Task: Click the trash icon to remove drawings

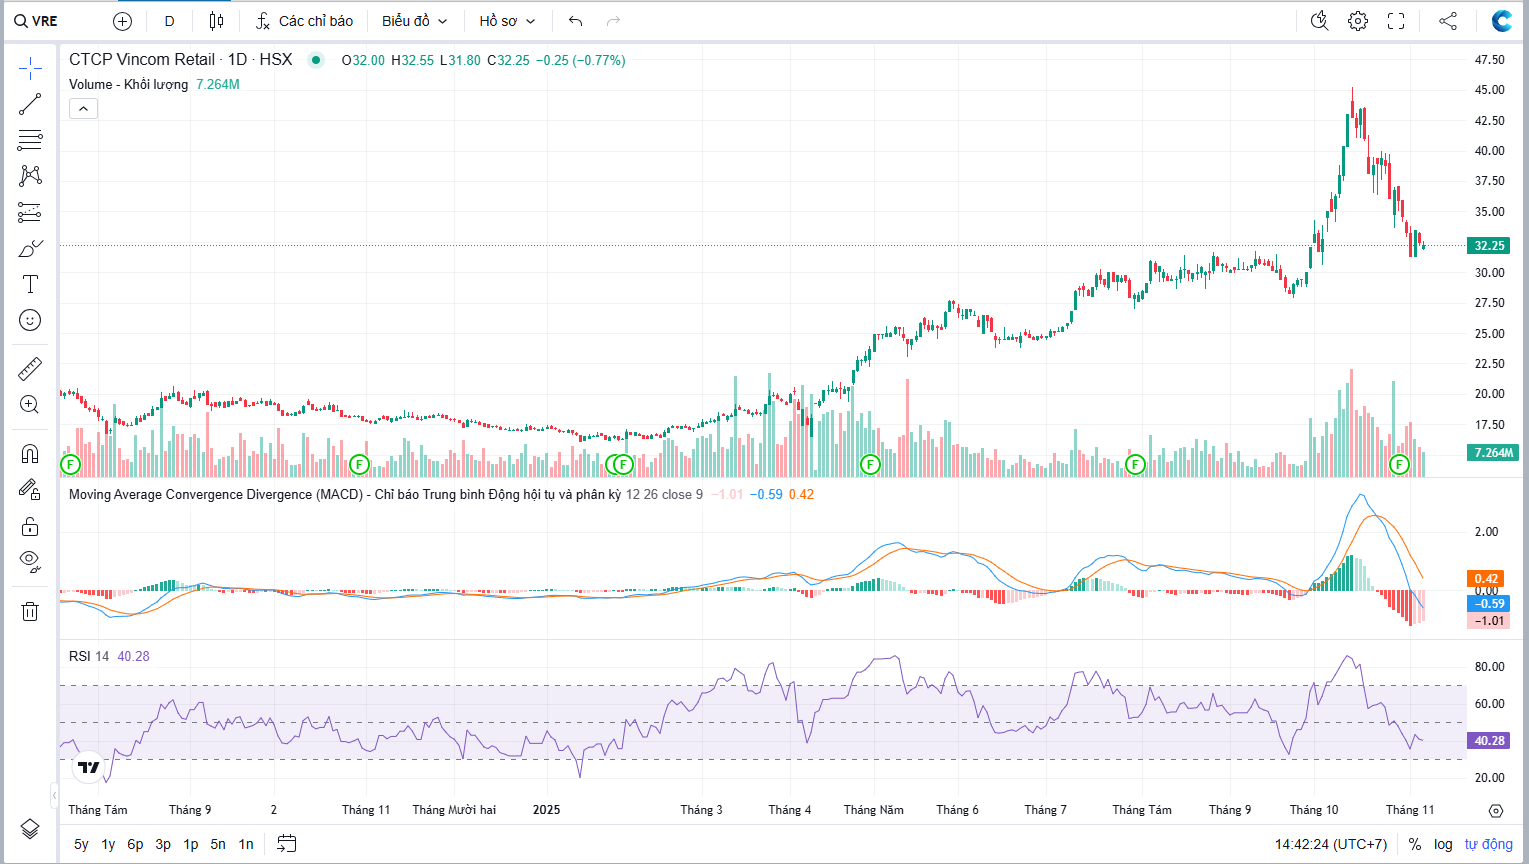Action: (x=30, y=611)
